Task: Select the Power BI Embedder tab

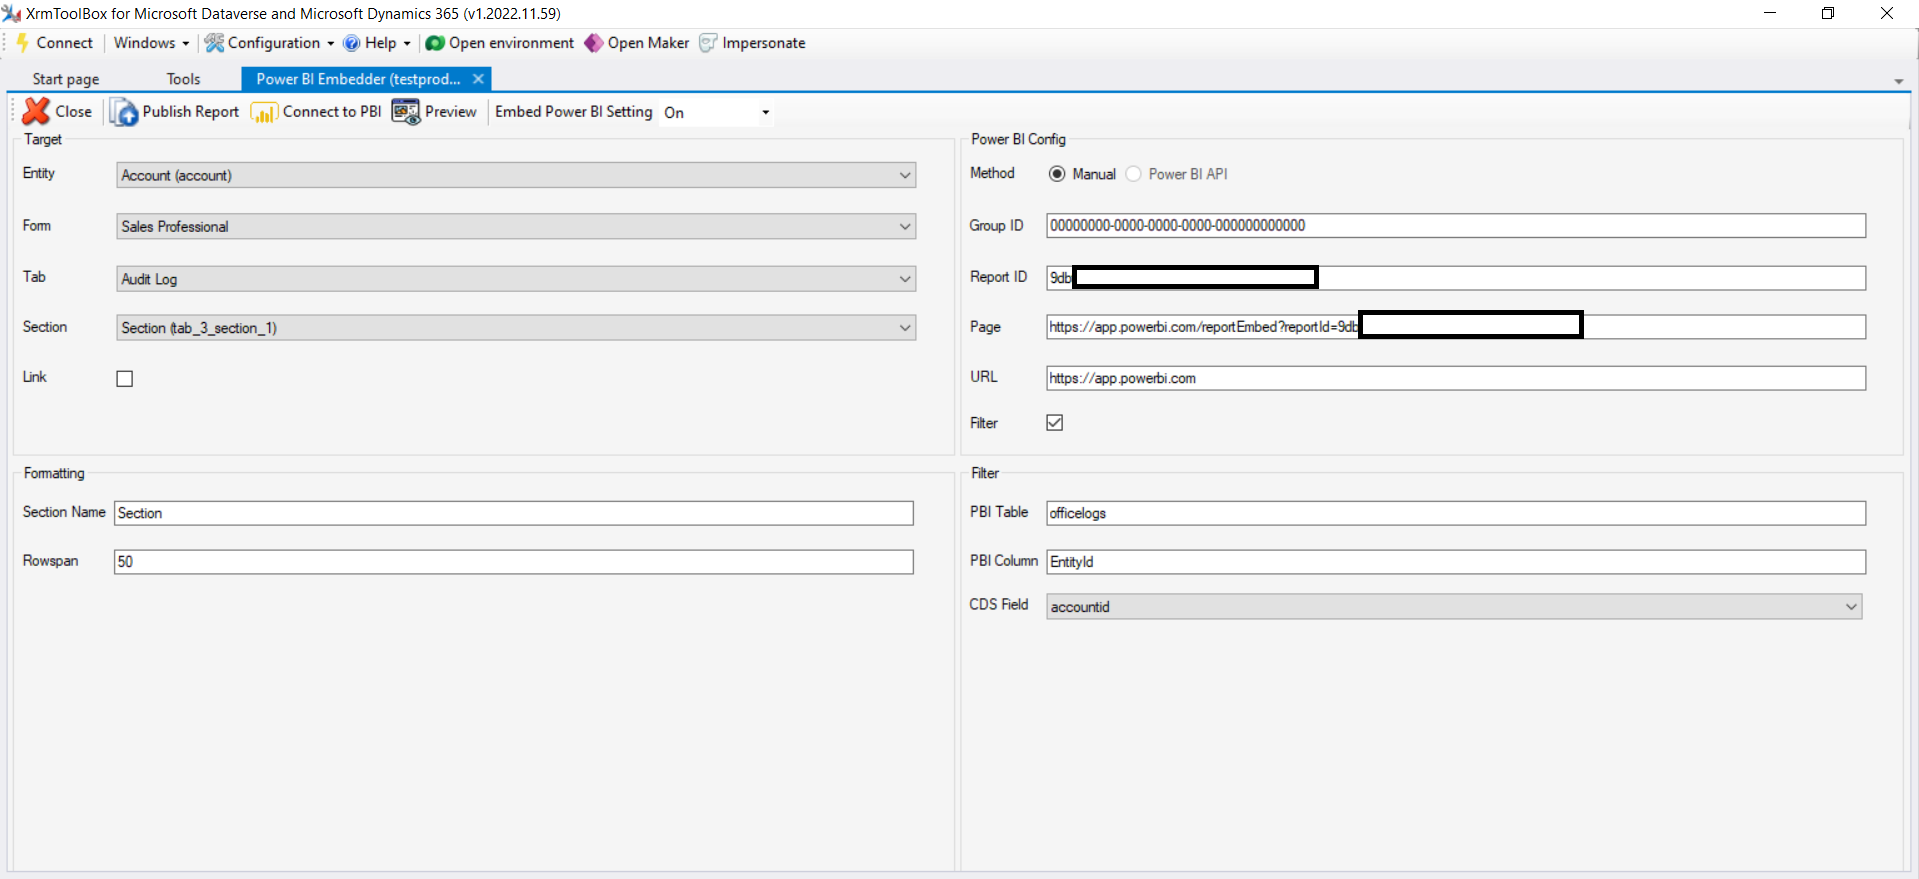Action: pyautogui.click(x=358, y=79)
